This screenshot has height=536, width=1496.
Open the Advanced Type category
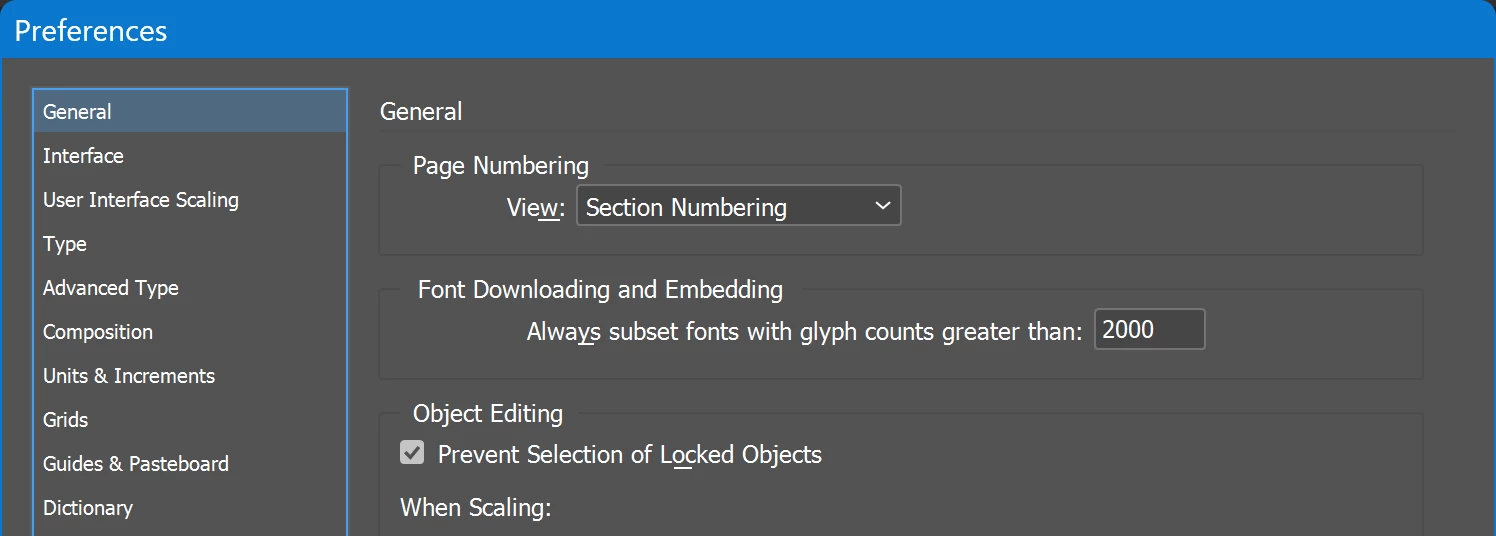[x=190, y=288]
